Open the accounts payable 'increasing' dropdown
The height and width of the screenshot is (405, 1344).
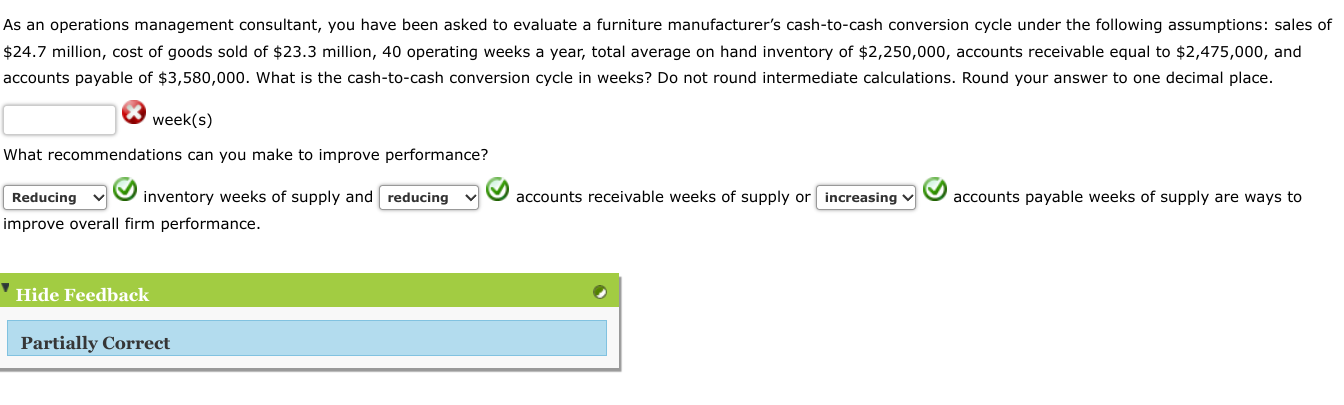866,197
